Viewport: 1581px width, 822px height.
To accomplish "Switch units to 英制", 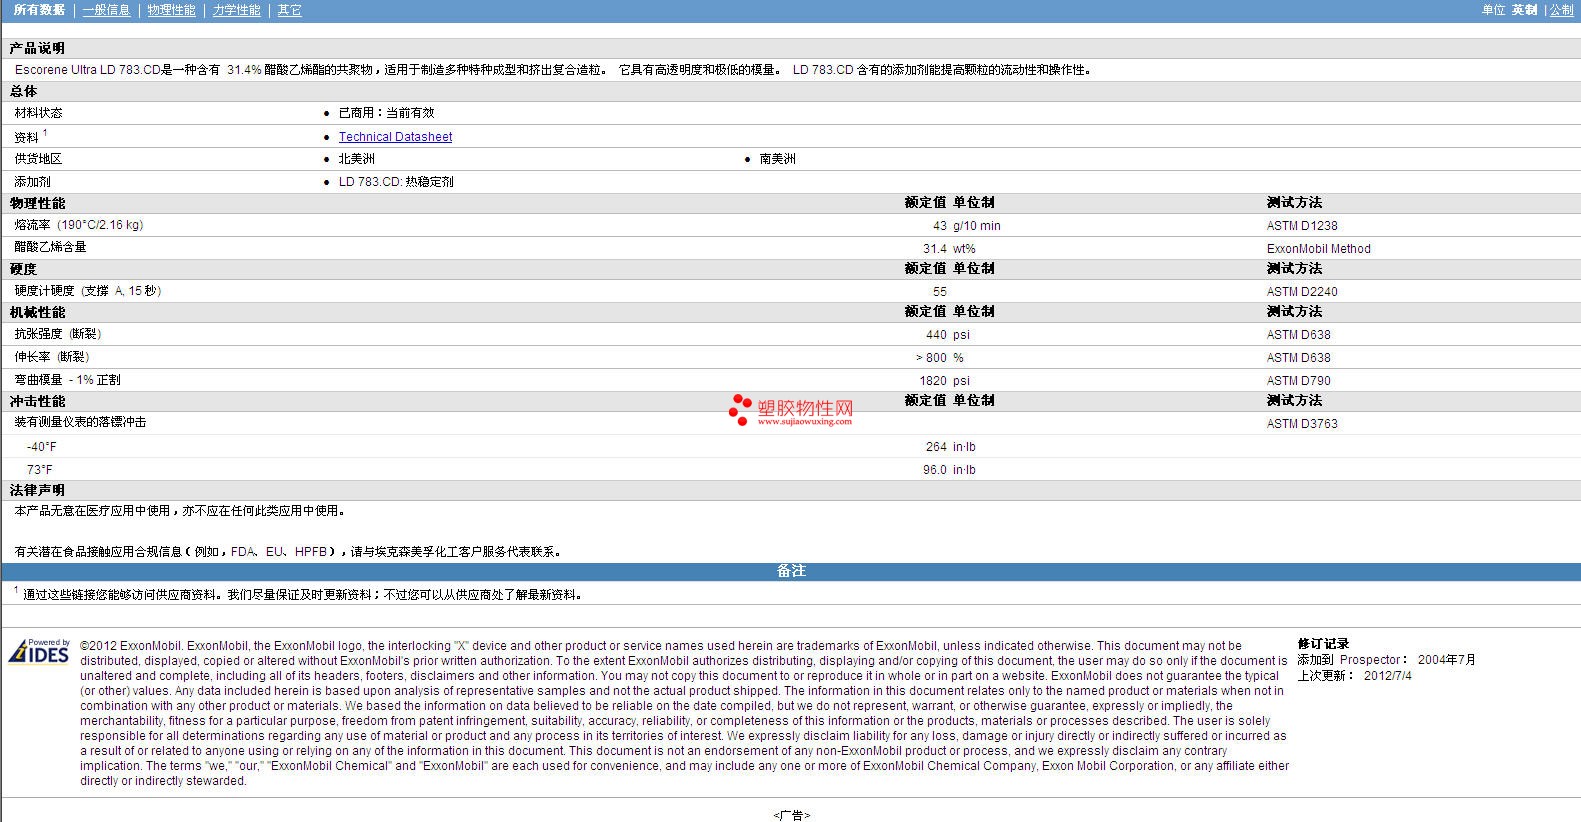I will [x=1524, y=10].
